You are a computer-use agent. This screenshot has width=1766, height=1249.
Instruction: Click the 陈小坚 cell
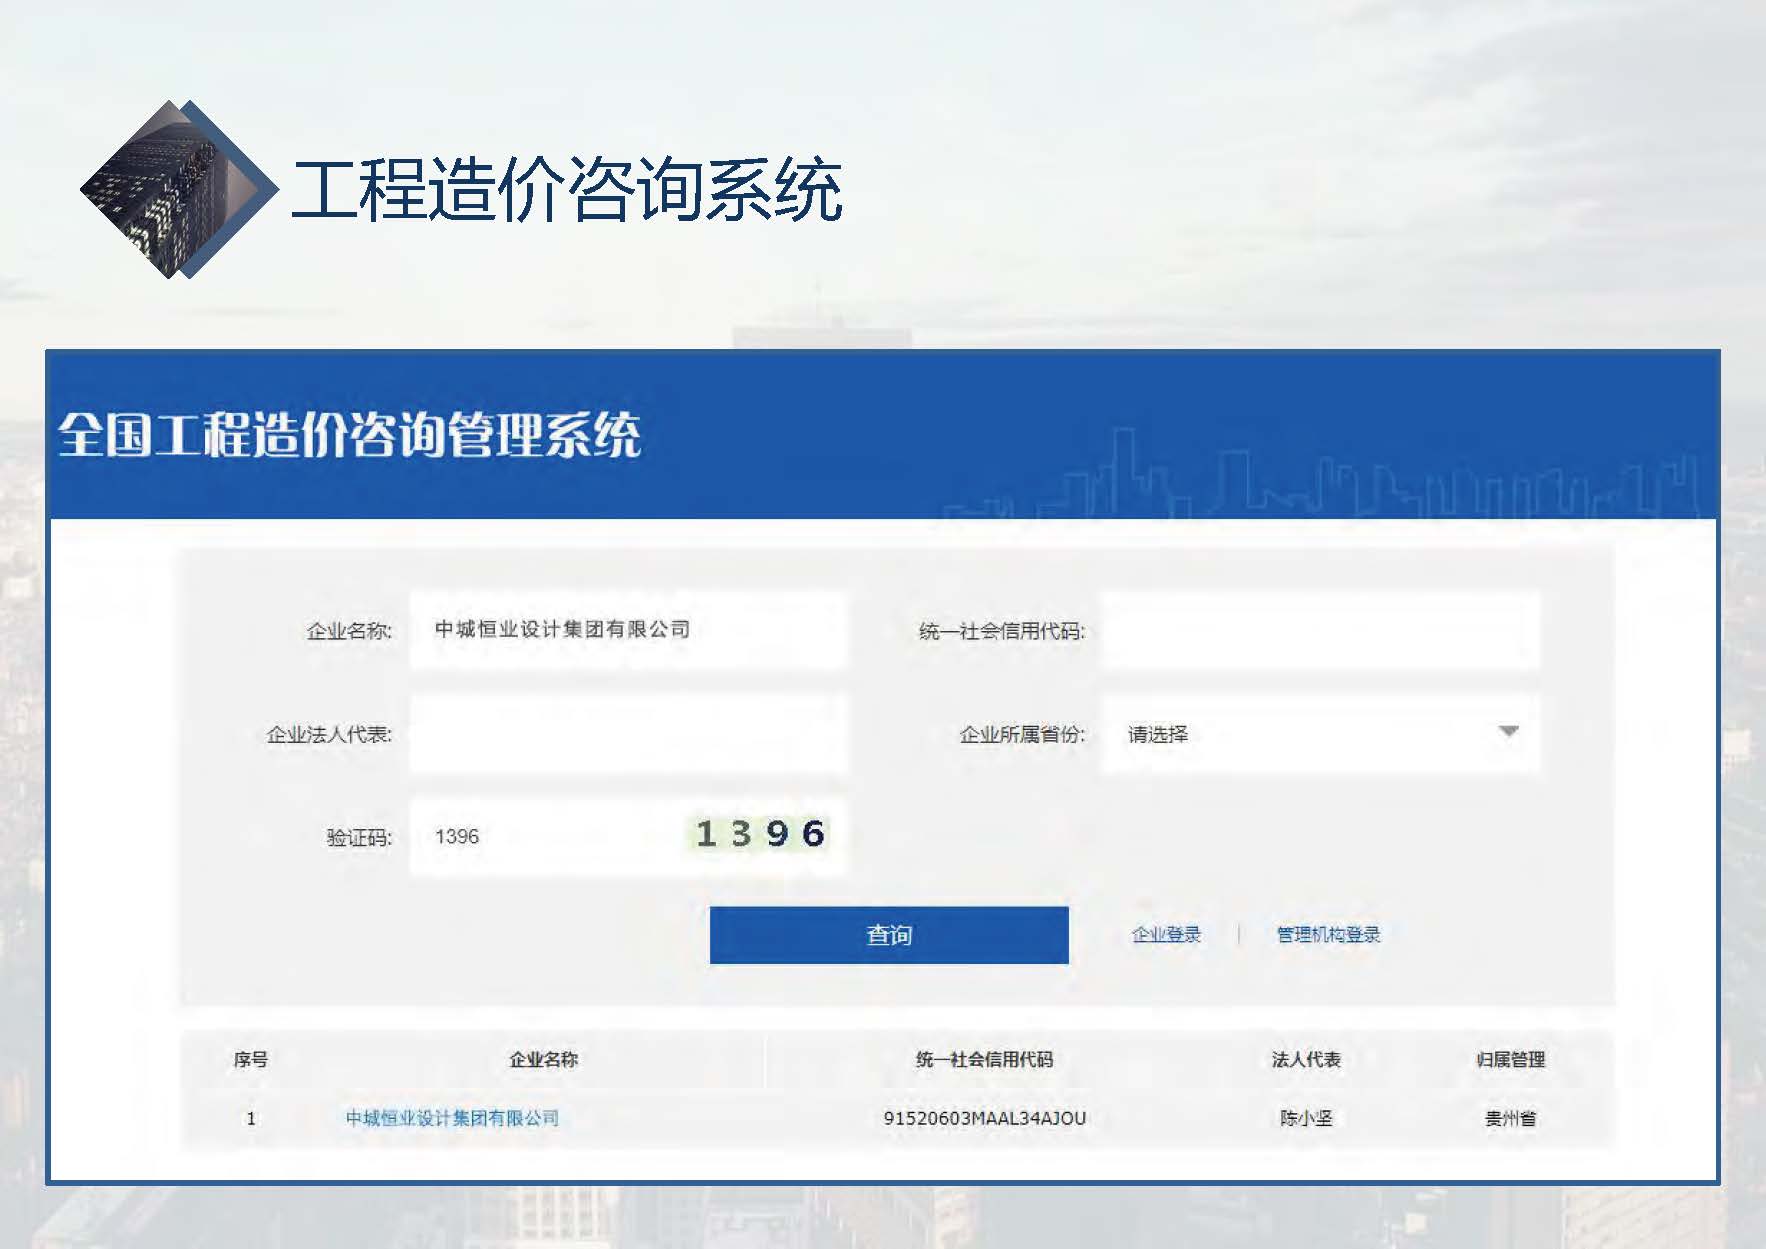[x=1306, y=1118]
